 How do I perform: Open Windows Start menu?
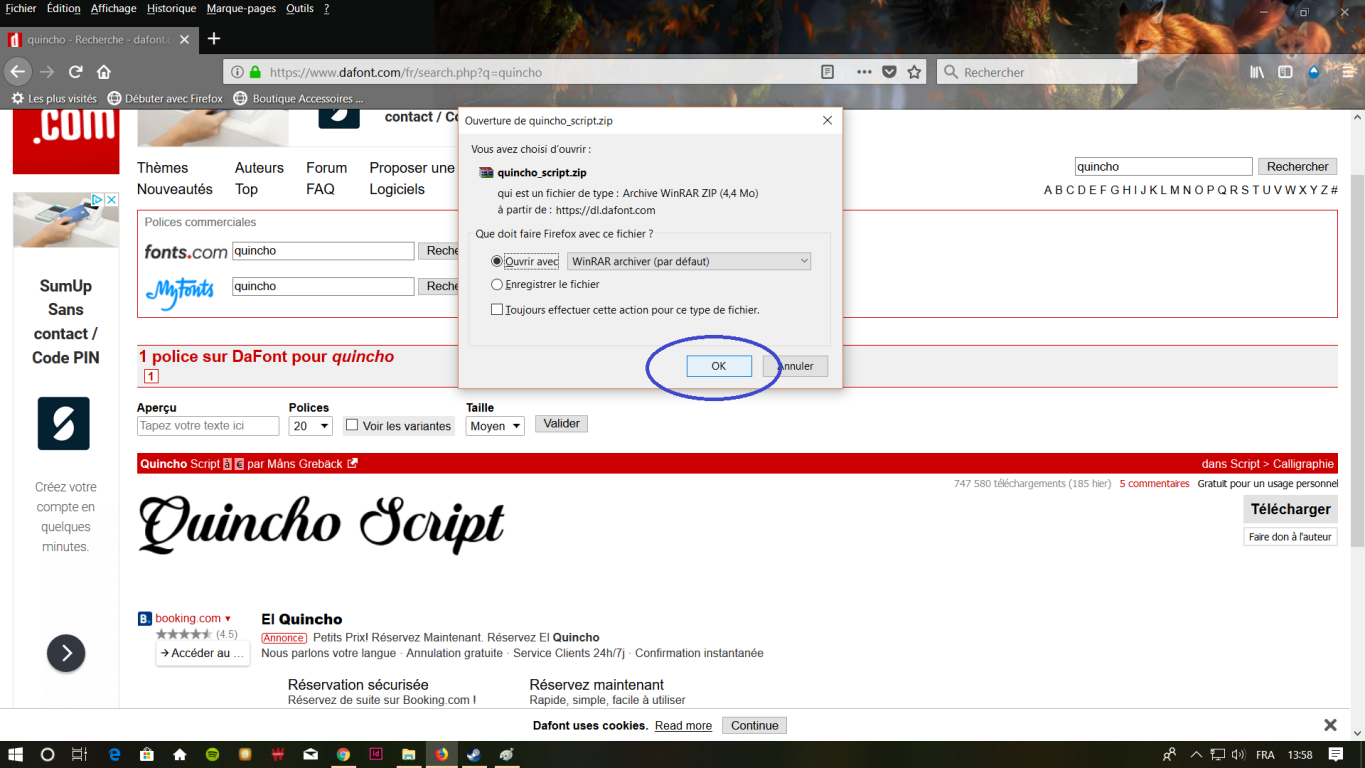tap(16, 754)
